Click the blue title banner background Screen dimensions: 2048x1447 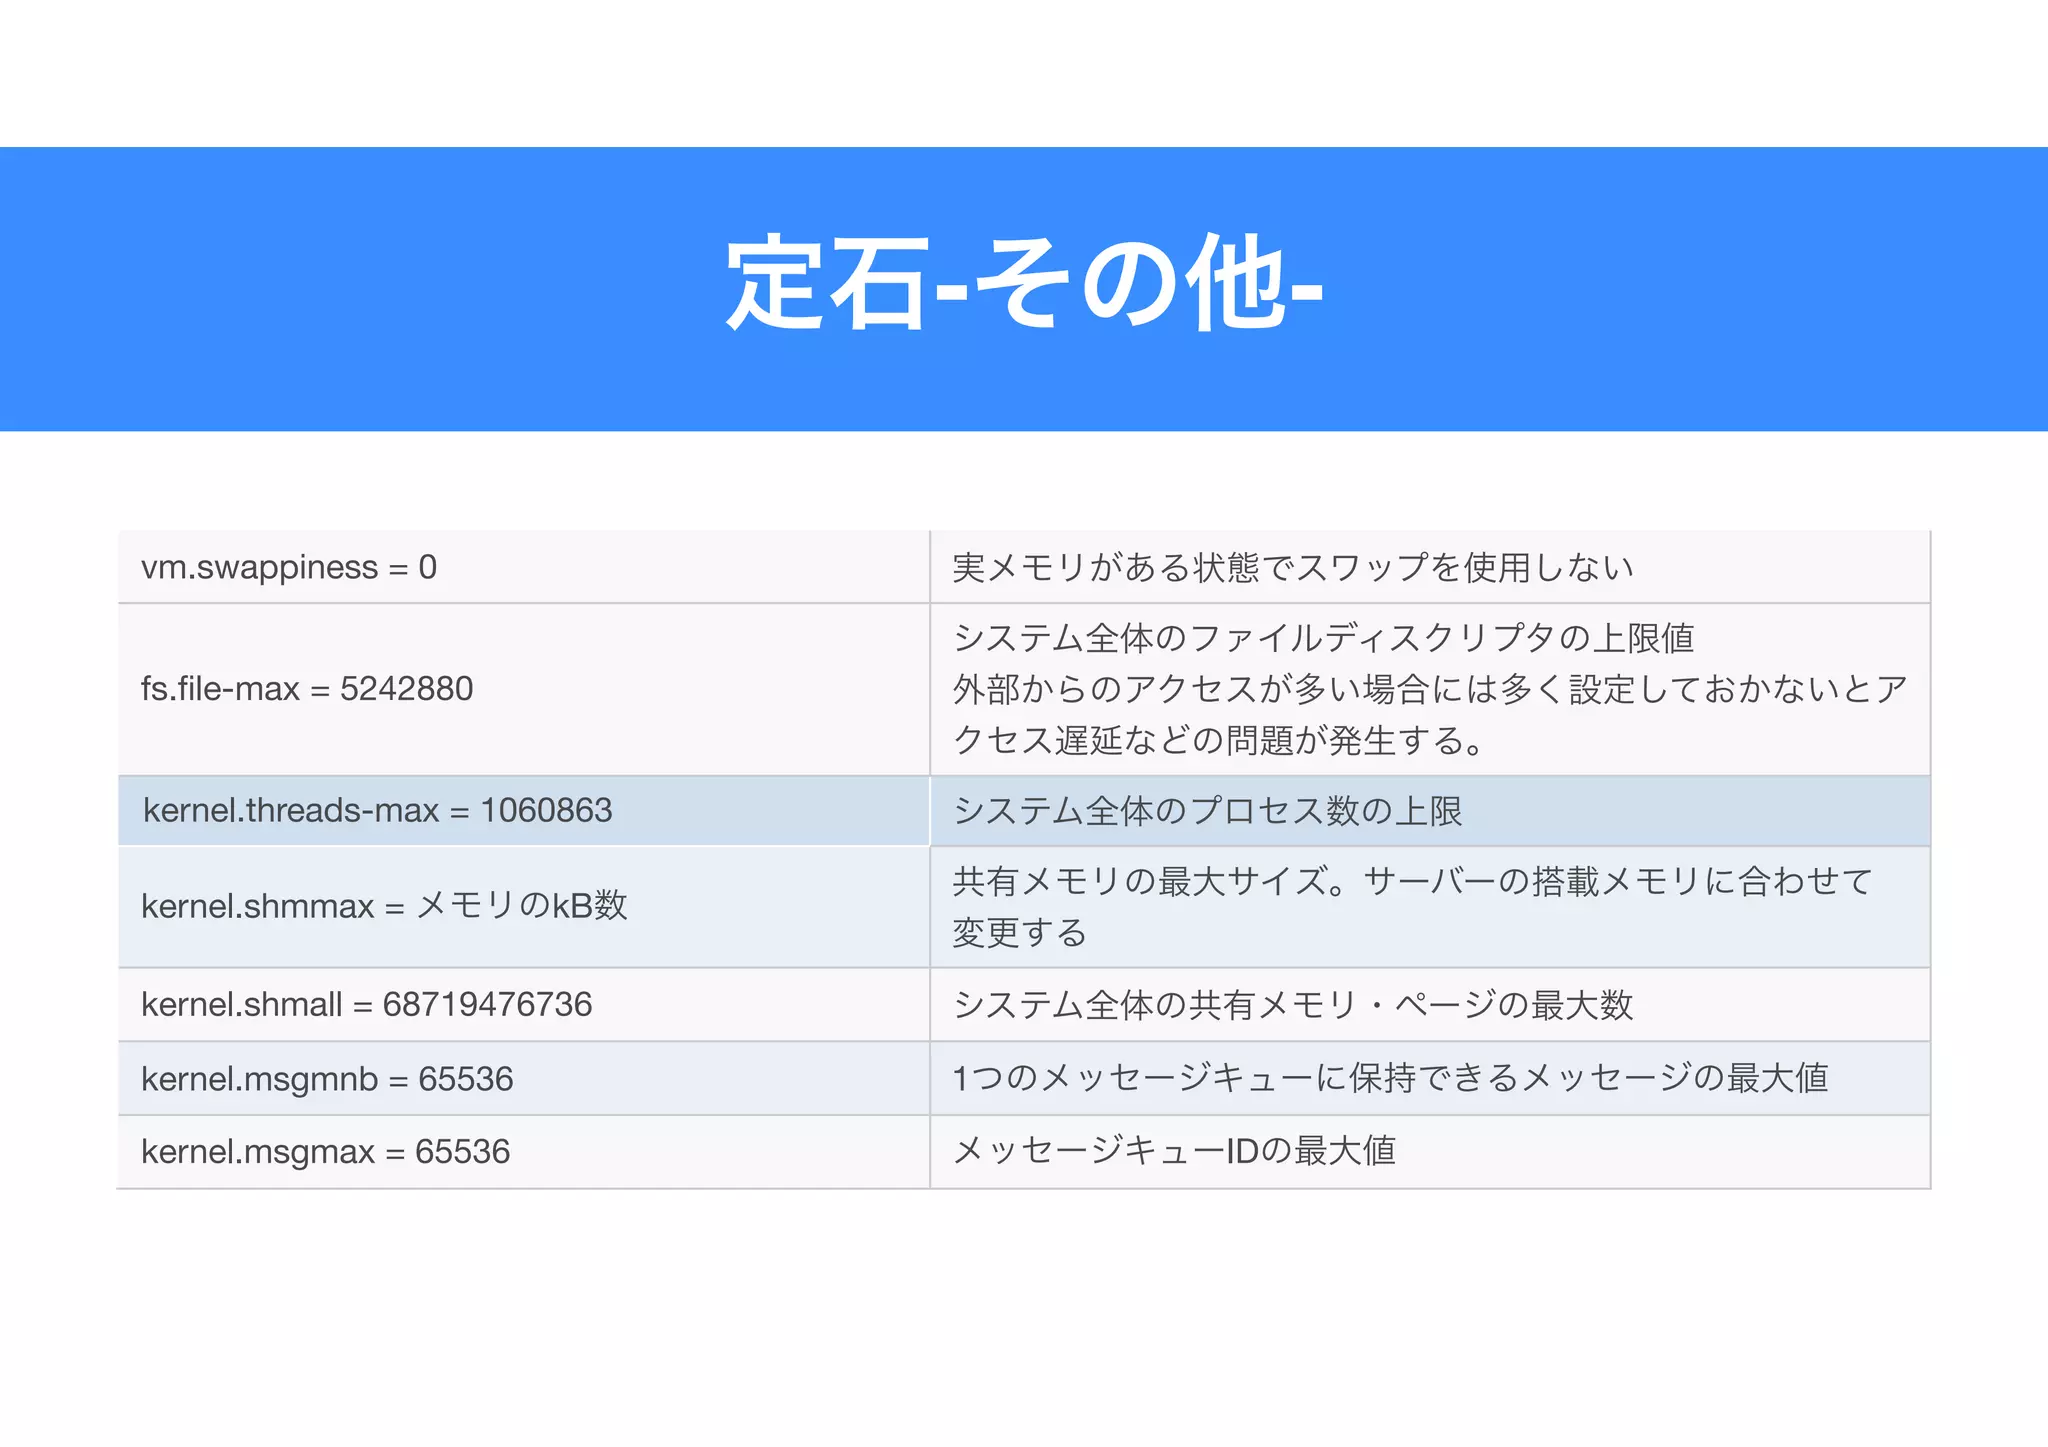pos(300,290)
